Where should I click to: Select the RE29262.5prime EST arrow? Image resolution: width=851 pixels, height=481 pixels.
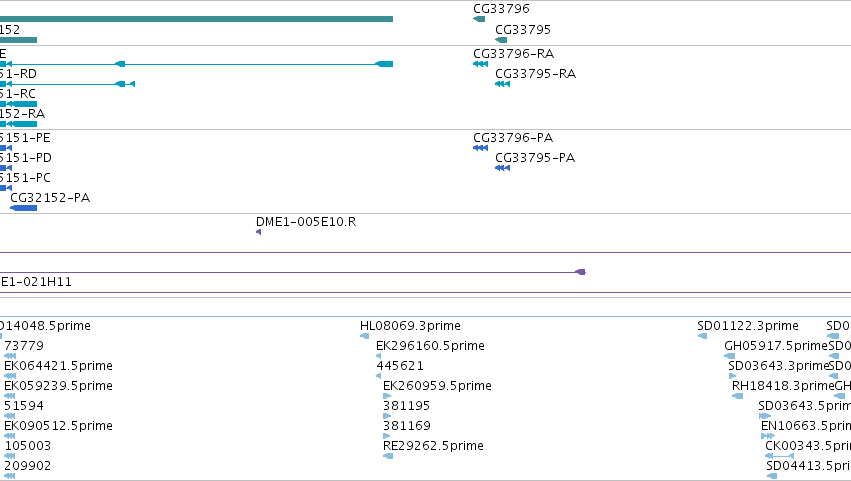pyautogui.click(x=388, y=456)
